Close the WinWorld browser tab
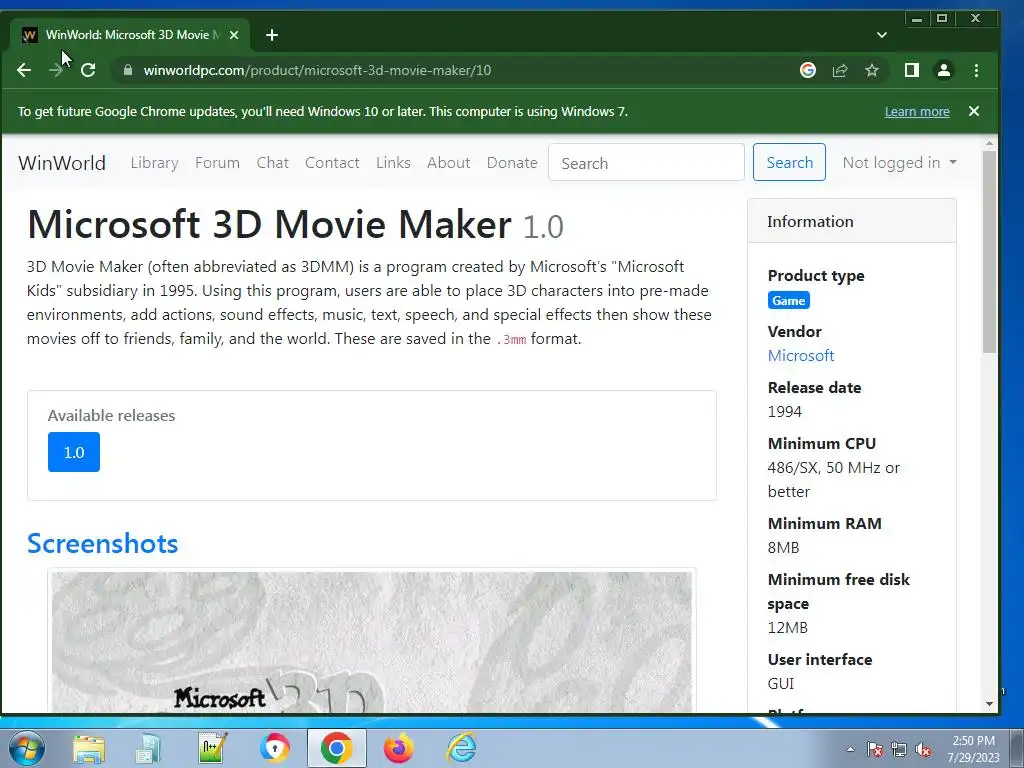The height and width of the screenshot is (768, 1024). click(234, 35)
